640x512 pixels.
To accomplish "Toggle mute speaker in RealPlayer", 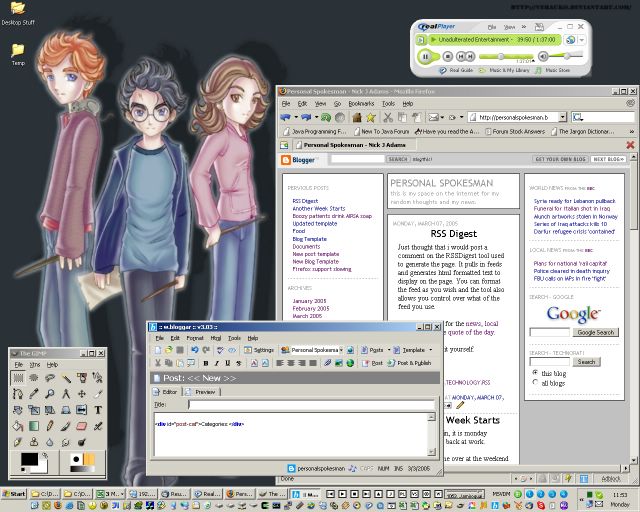I will click(x=543, y=56).
